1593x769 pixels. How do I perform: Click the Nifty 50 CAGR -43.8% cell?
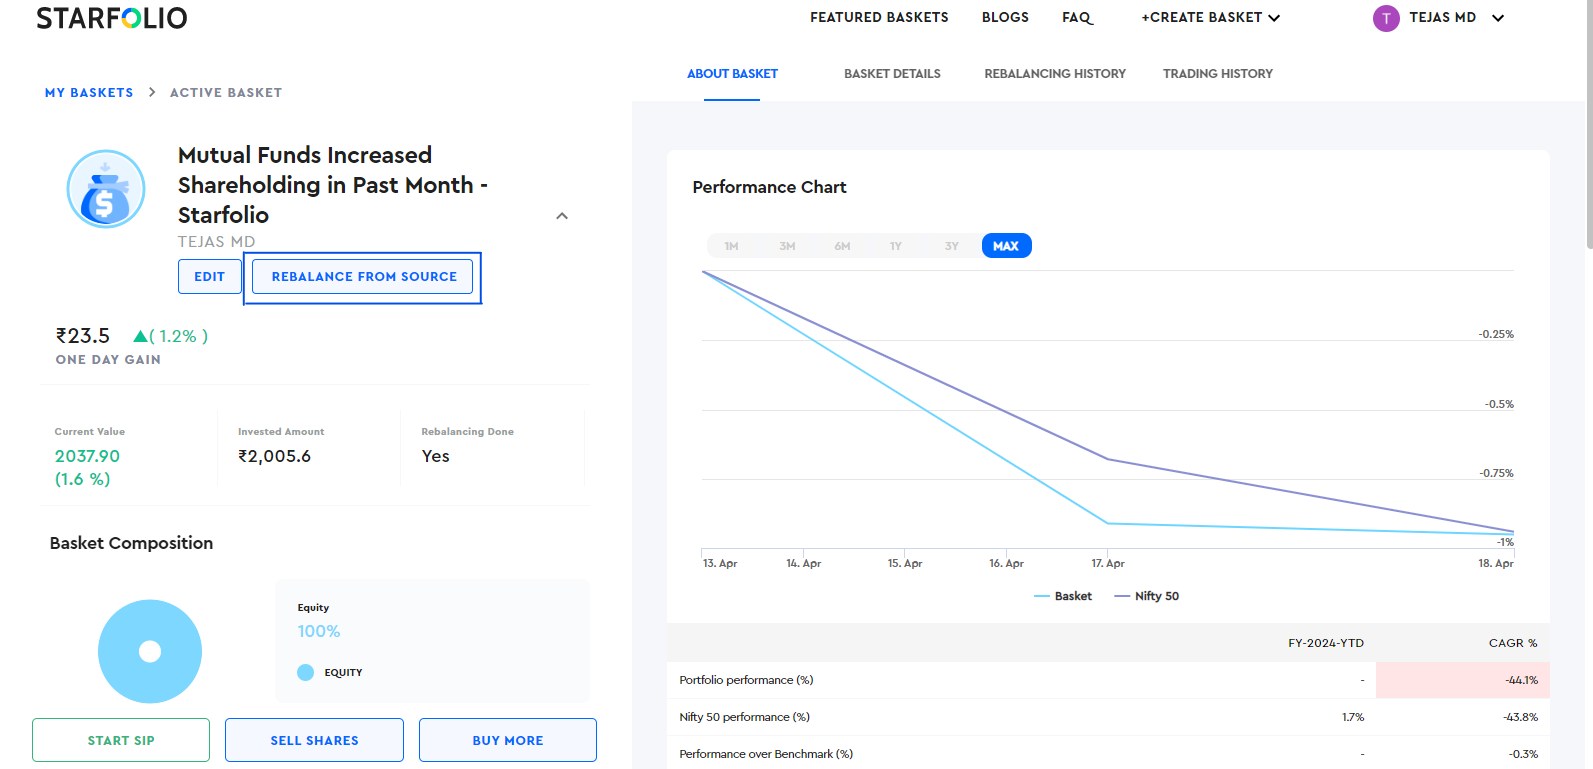pos(1521,717)
